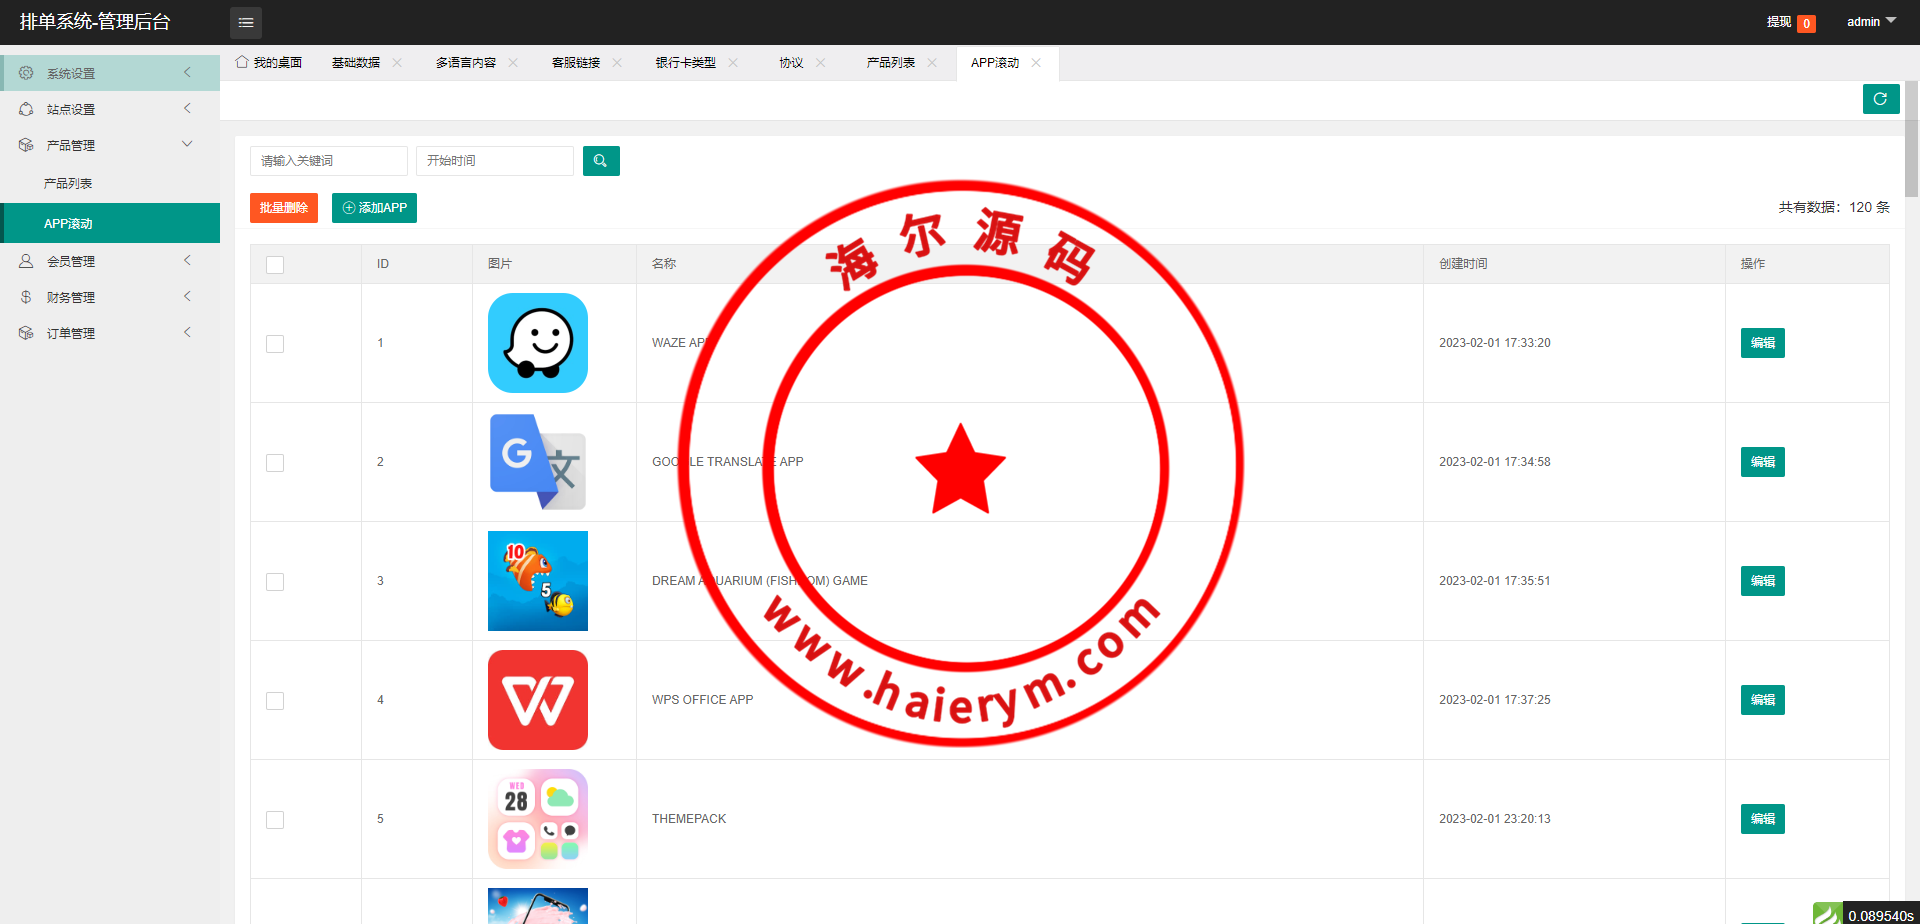Click the 添加APP button

pyautogui.click(x=374, y=208)
